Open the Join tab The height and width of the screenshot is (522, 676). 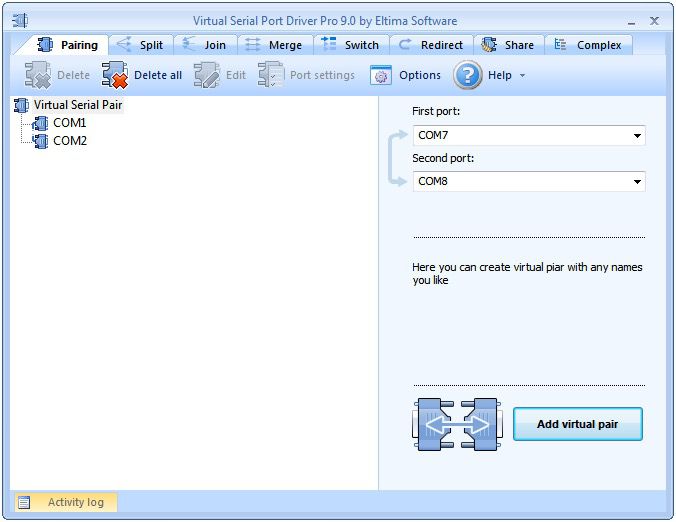(206, 45)
